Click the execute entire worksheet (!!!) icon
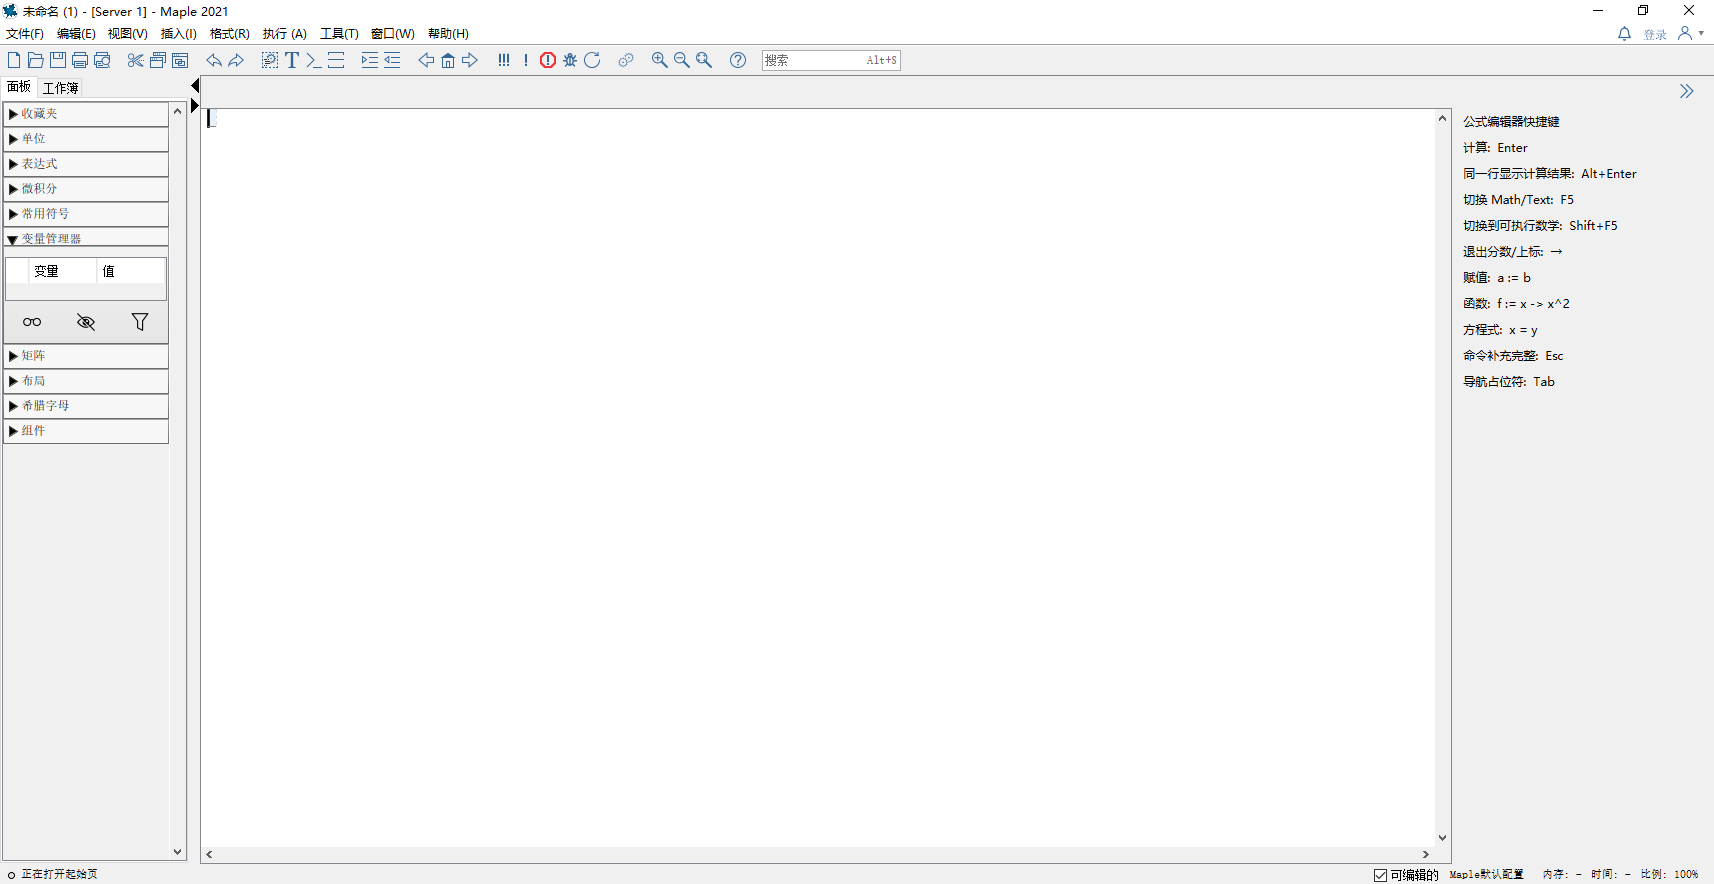 tap(503, 60)
